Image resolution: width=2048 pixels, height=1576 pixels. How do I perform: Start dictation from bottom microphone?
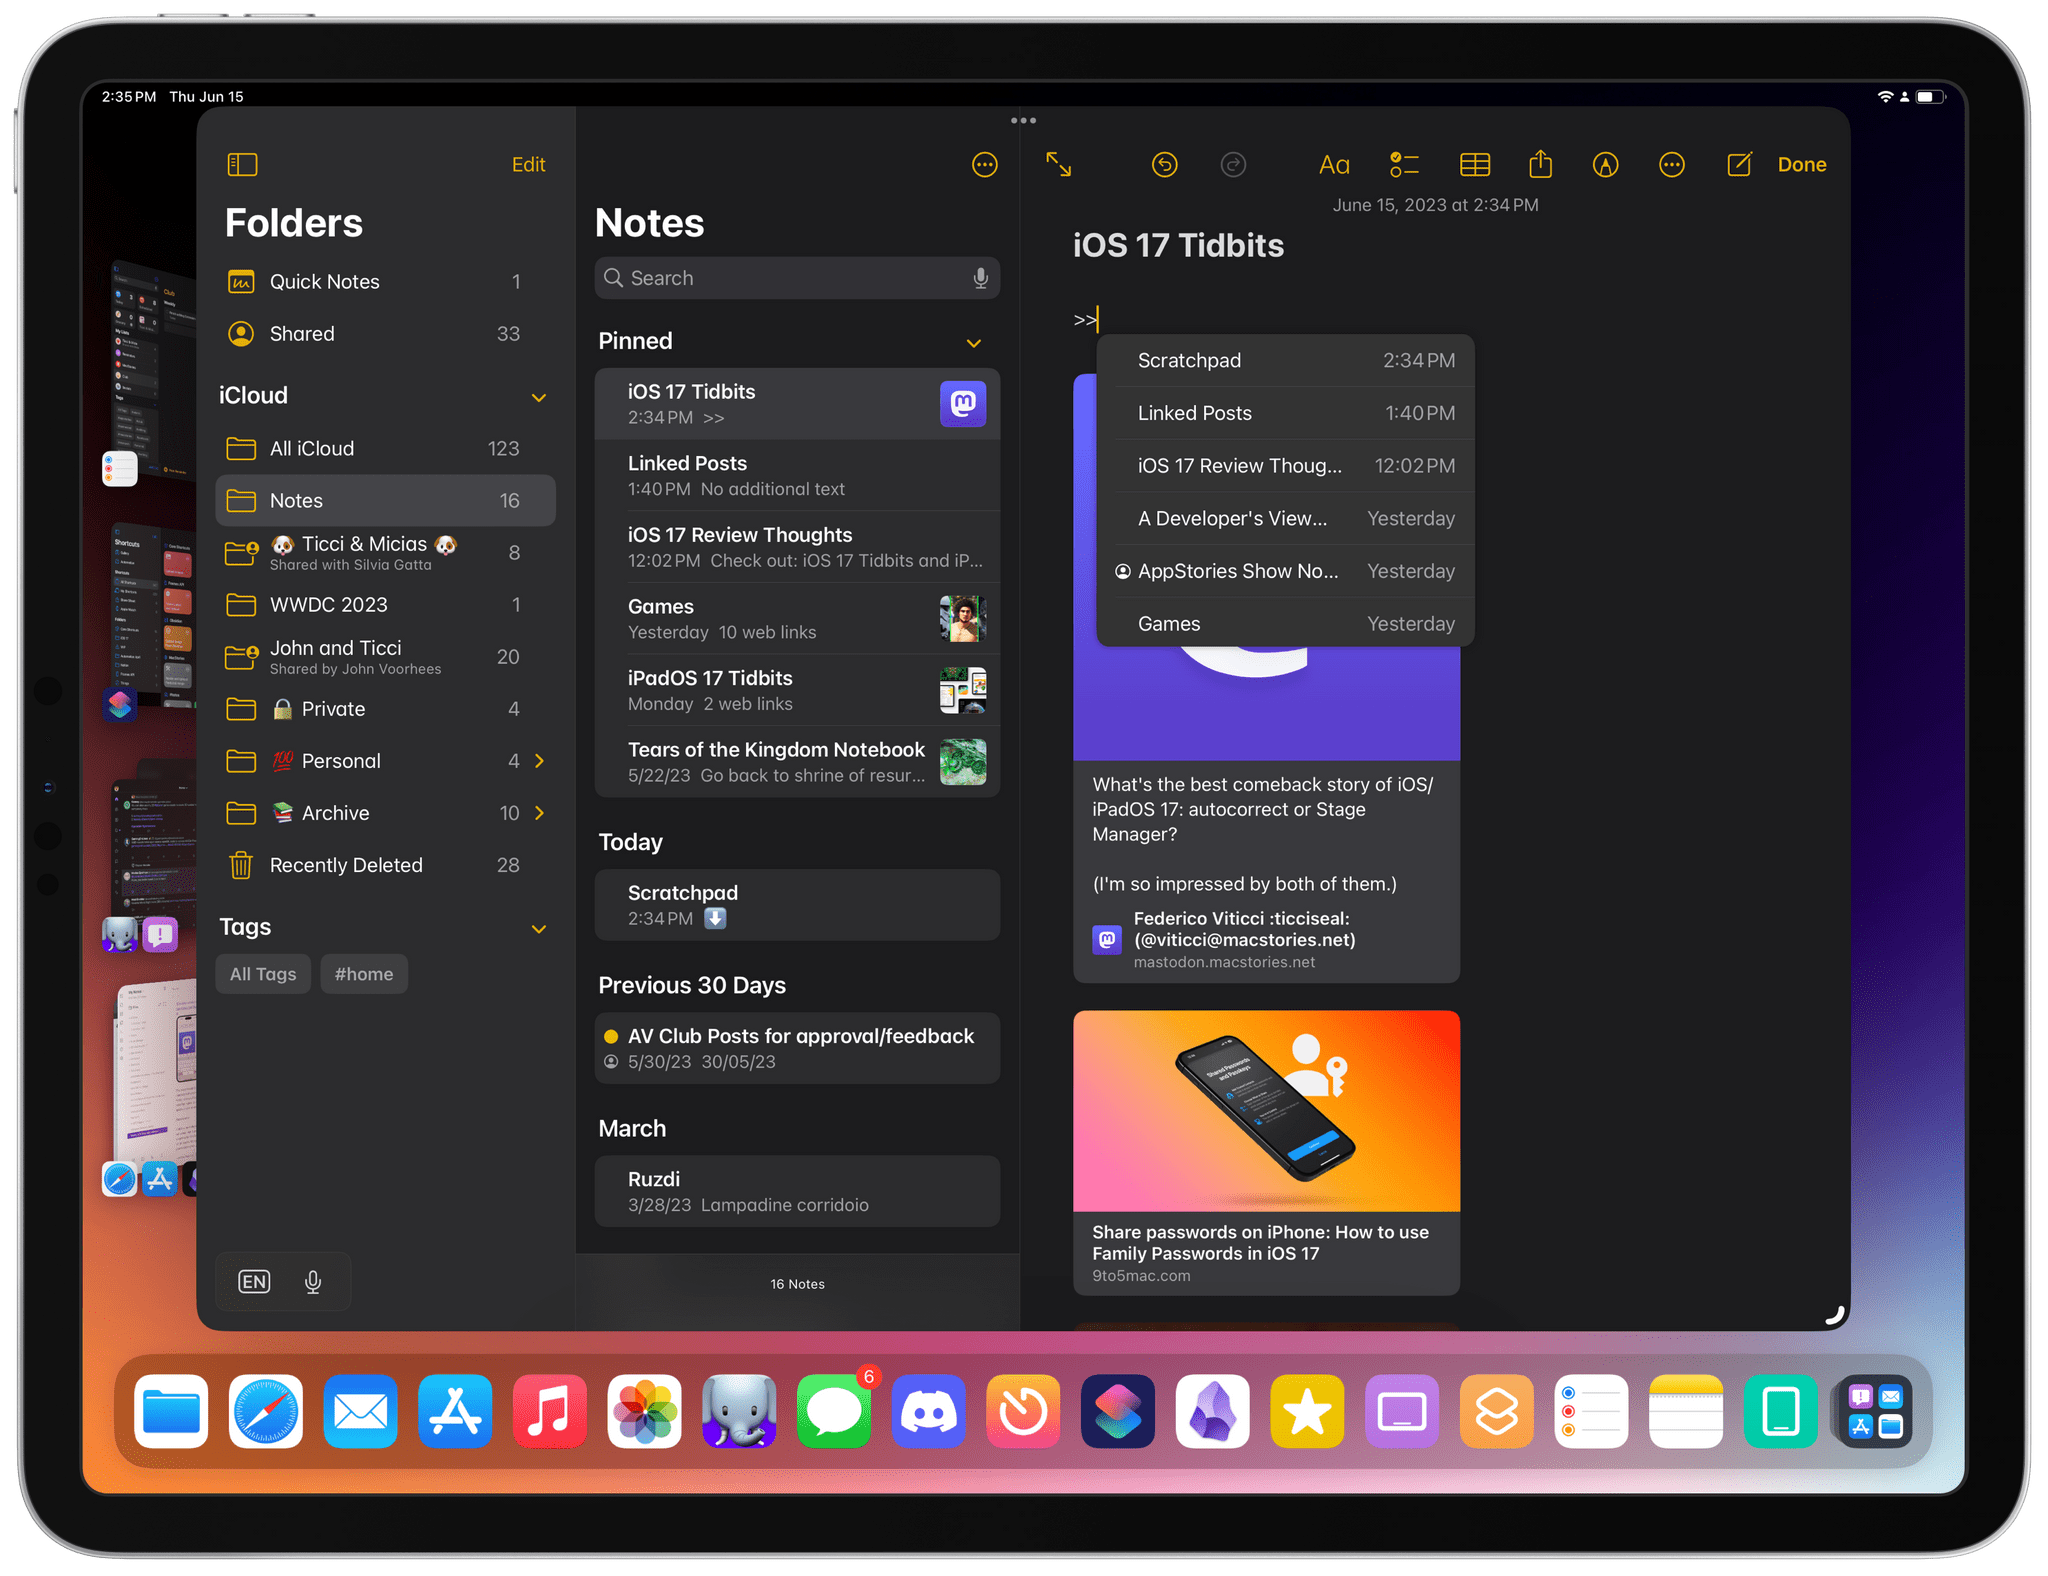click(x=313, y=1281)
